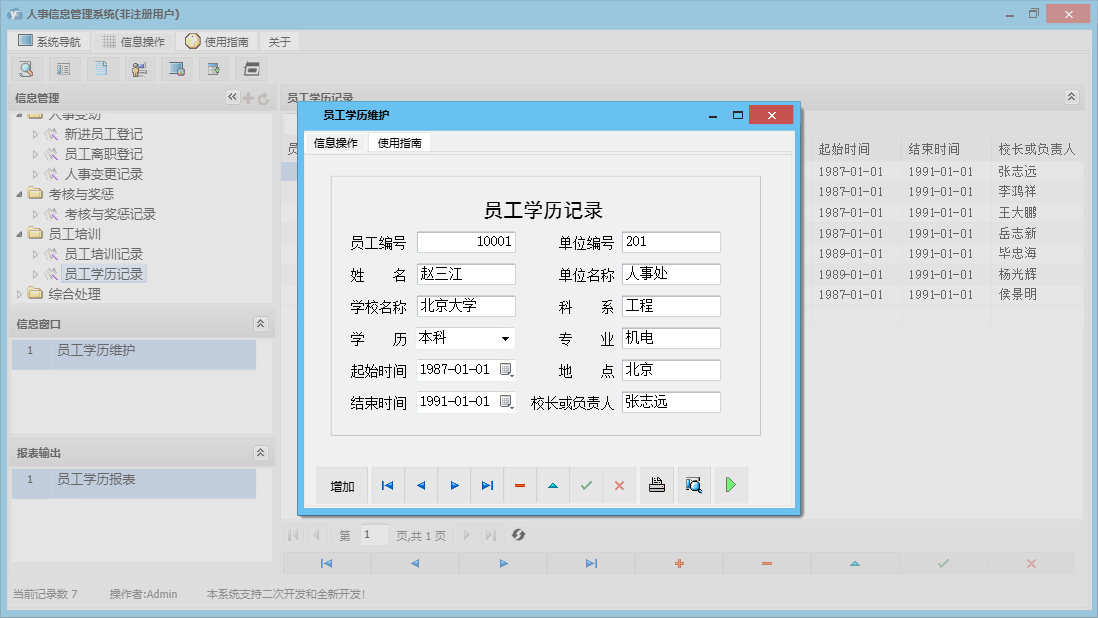Cancel edits with the red X icon
Image resolution: width=1098 pixels, height=618 pixels.
619,485
